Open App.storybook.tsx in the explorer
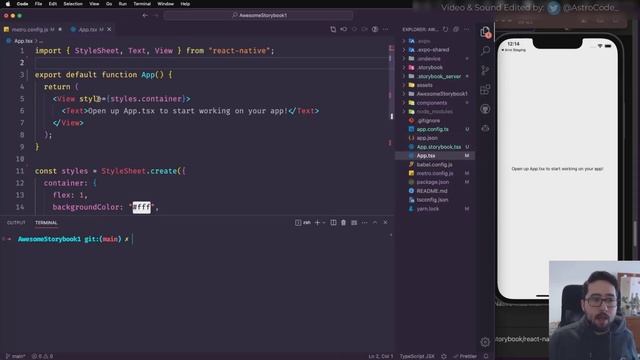 pyautogui.click(x=435, y=147)
